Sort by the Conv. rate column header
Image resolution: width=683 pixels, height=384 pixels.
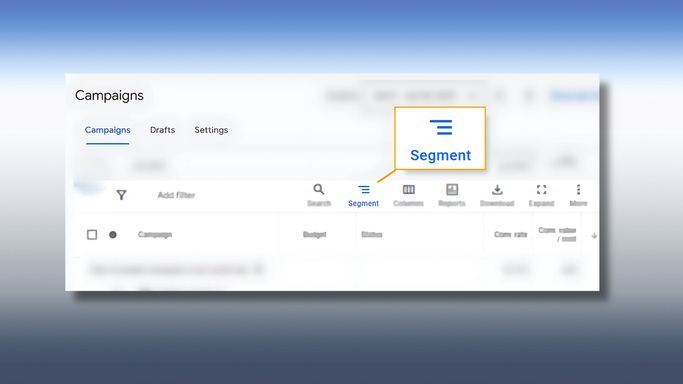pos(511,235)
